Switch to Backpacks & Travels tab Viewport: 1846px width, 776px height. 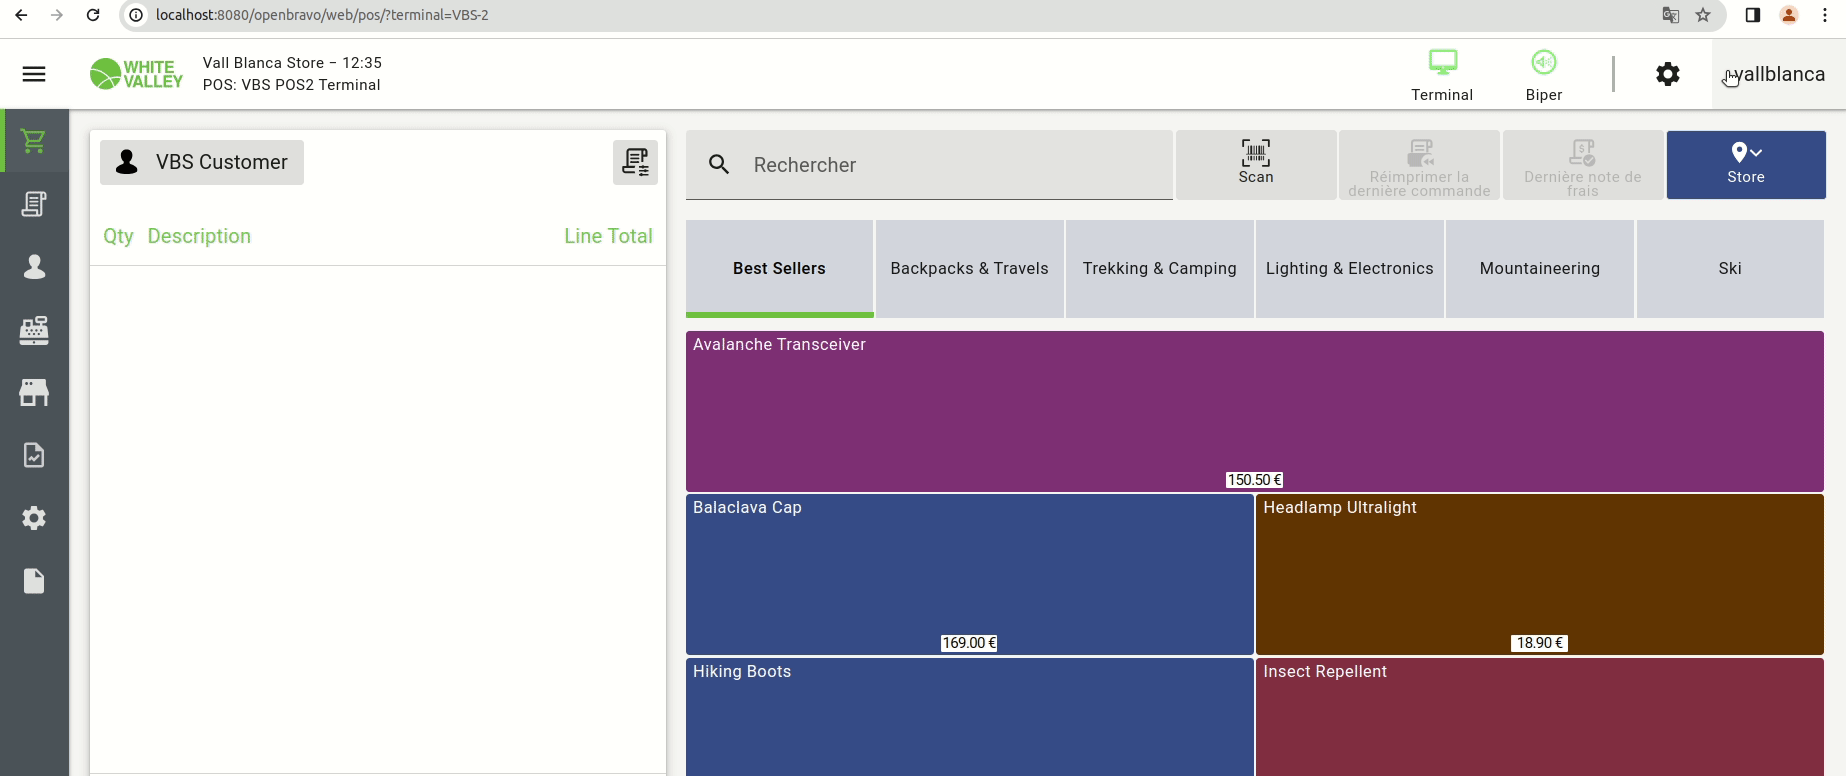pyautogui.click(x=969, y=268)
